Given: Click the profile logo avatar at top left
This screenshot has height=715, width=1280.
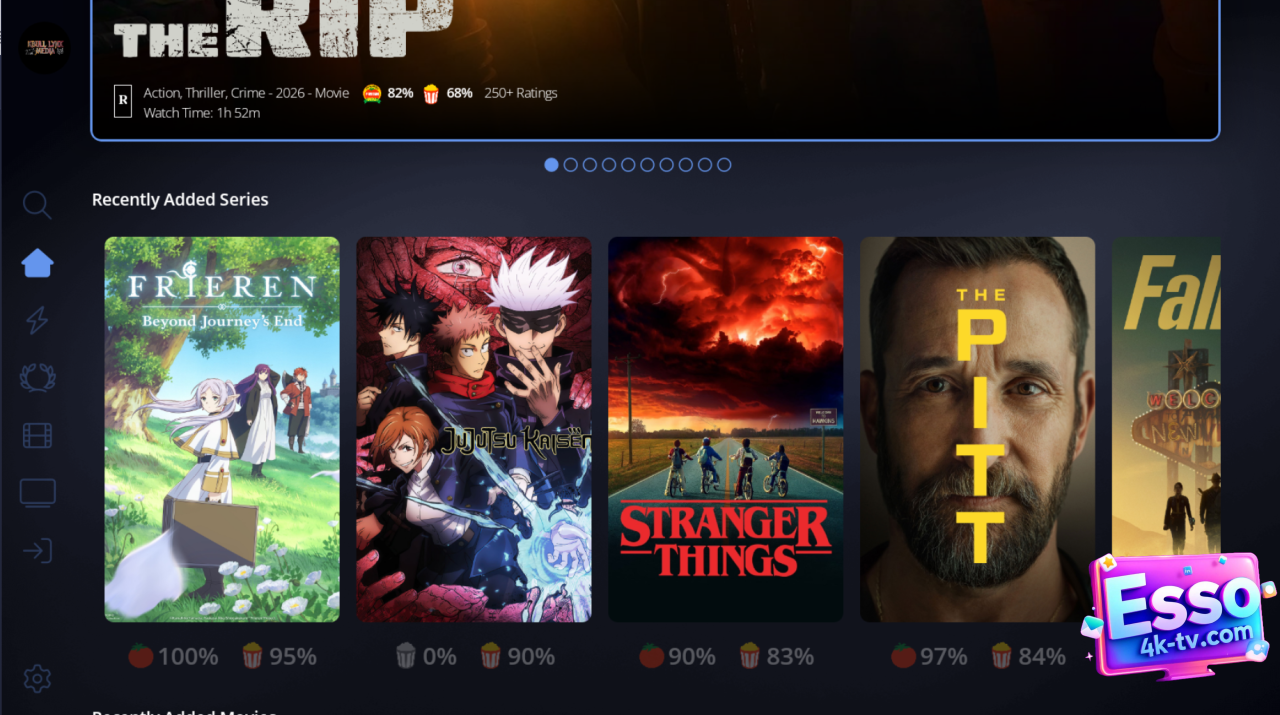Looking at the screenshot, I should (x=44, y=47).
